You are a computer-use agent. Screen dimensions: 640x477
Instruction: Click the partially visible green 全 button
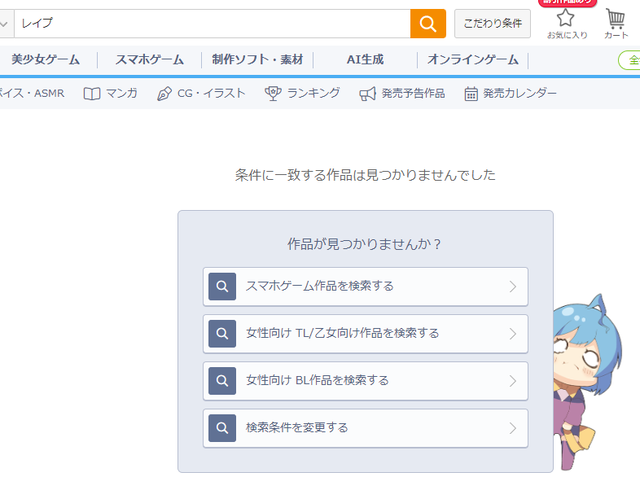(630, 60)
